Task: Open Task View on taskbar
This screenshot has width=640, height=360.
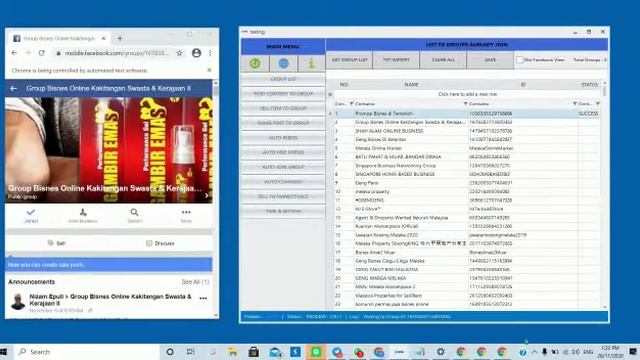Action: tap(191, 352)
